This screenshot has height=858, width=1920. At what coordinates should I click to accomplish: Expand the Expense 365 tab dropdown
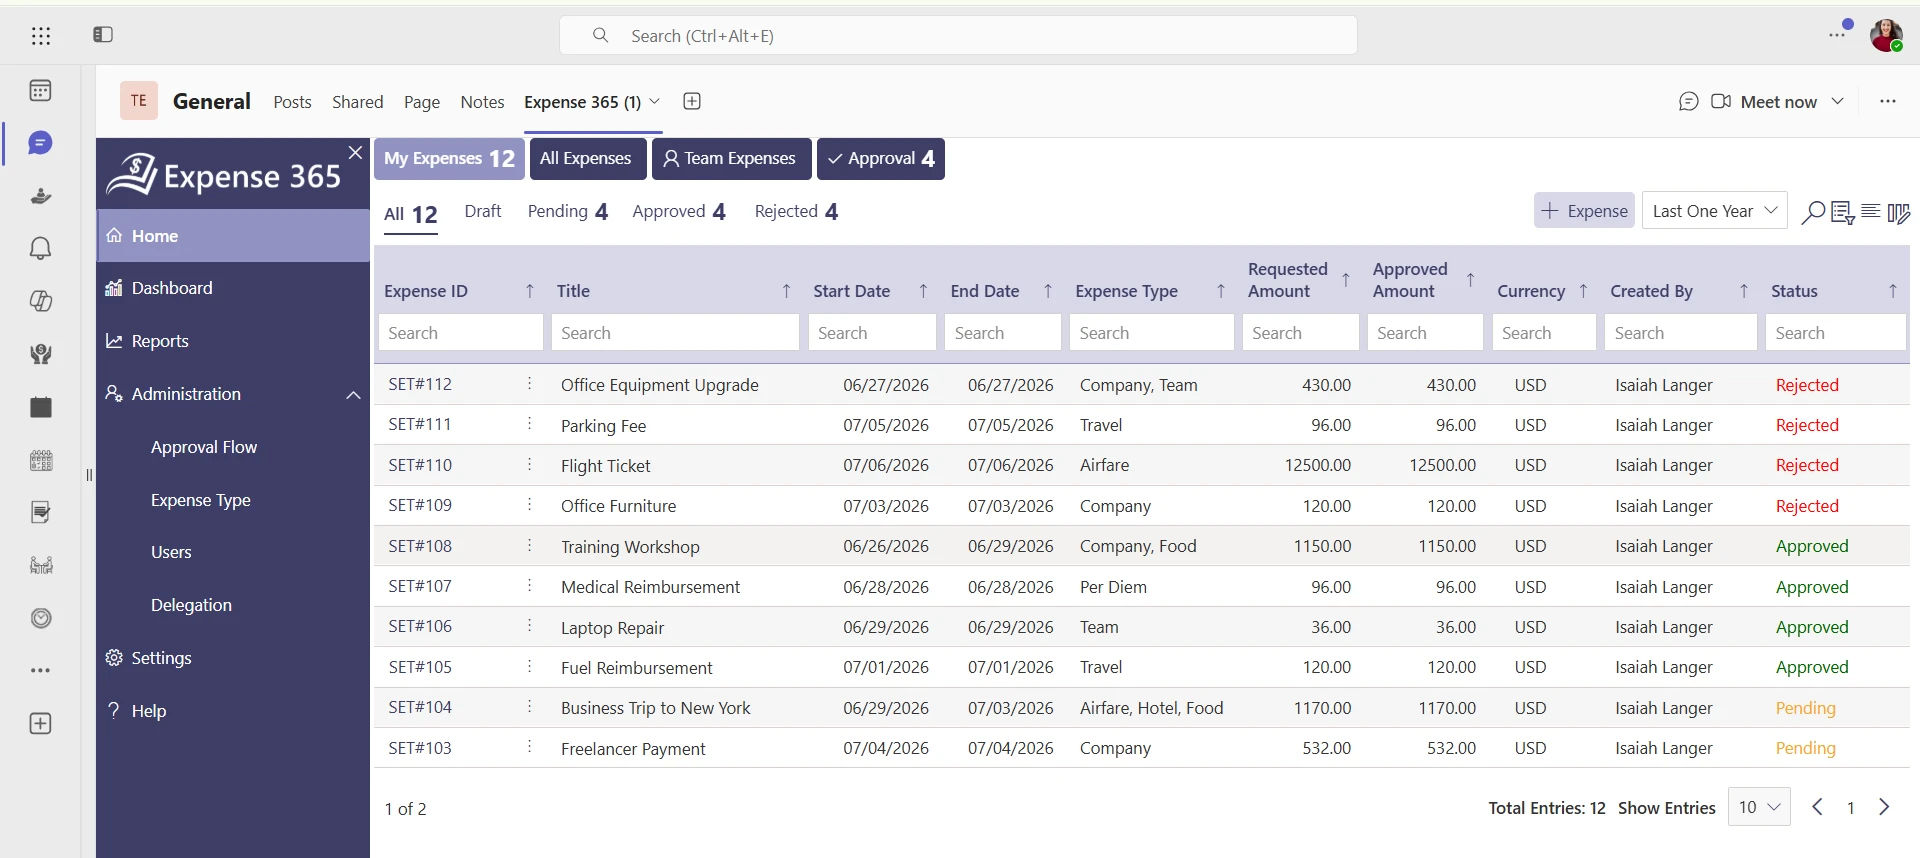[655, 101]
